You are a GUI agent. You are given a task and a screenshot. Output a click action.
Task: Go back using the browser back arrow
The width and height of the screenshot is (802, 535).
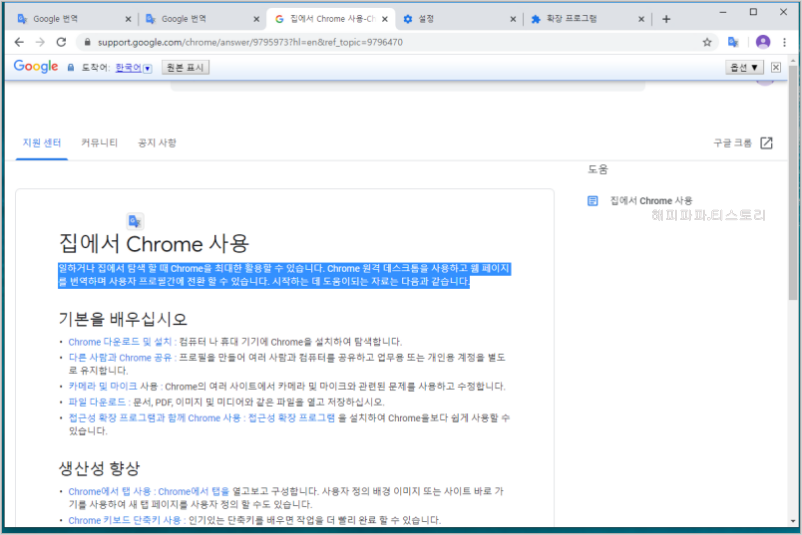19,42
